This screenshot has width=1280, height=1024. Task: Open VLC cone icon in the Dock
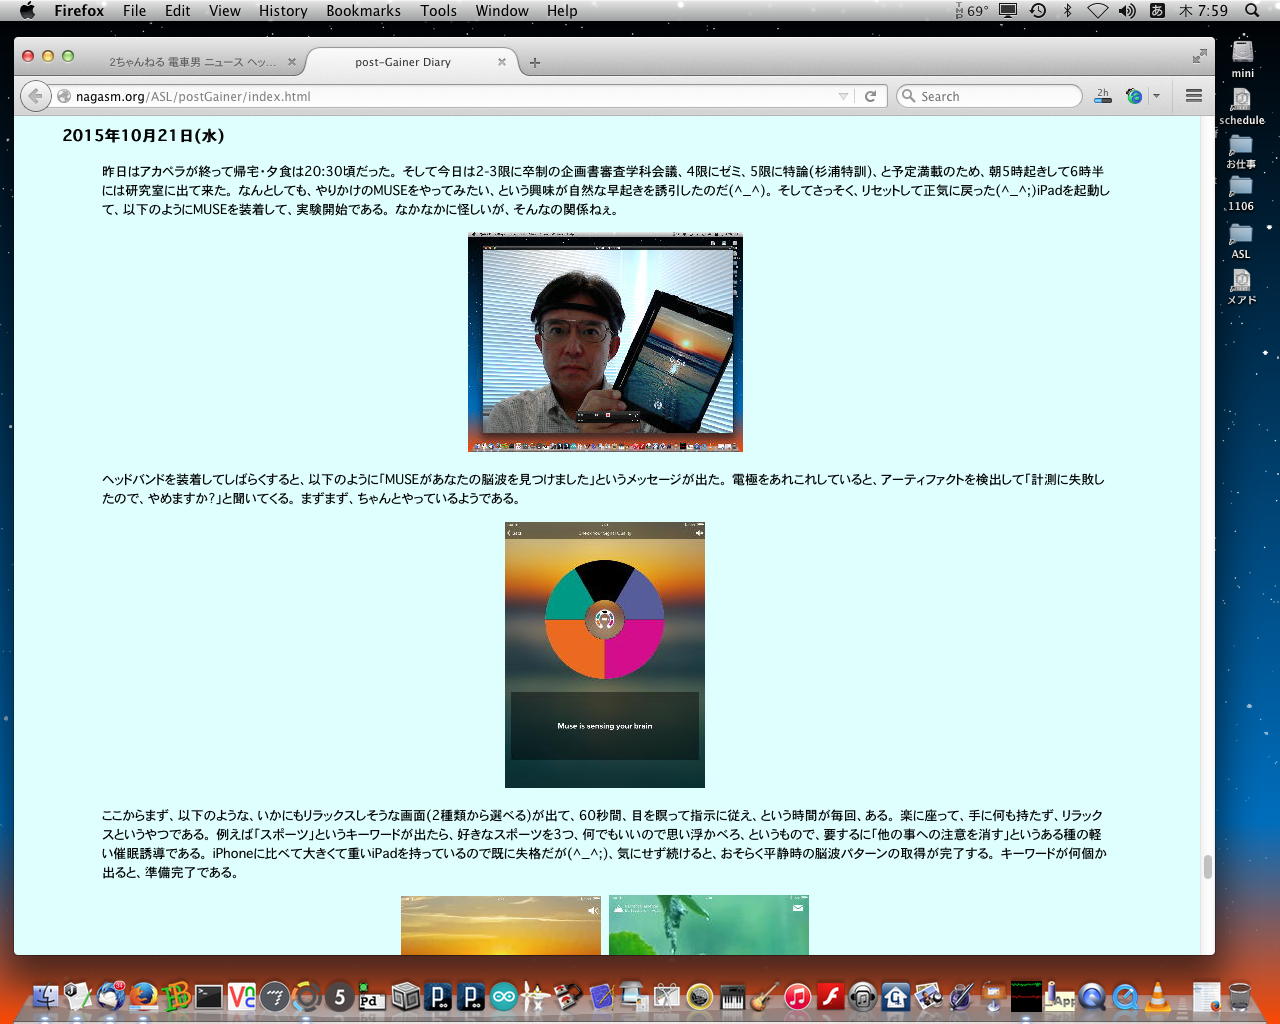tap(1158, 996)
